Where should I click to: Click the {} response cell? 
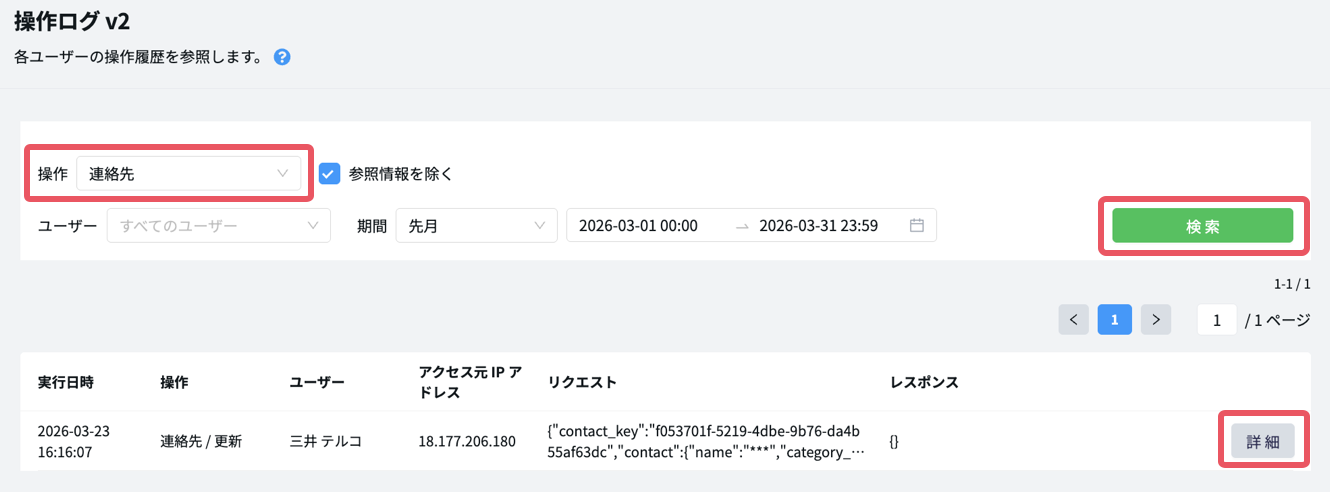click(894, 441)
